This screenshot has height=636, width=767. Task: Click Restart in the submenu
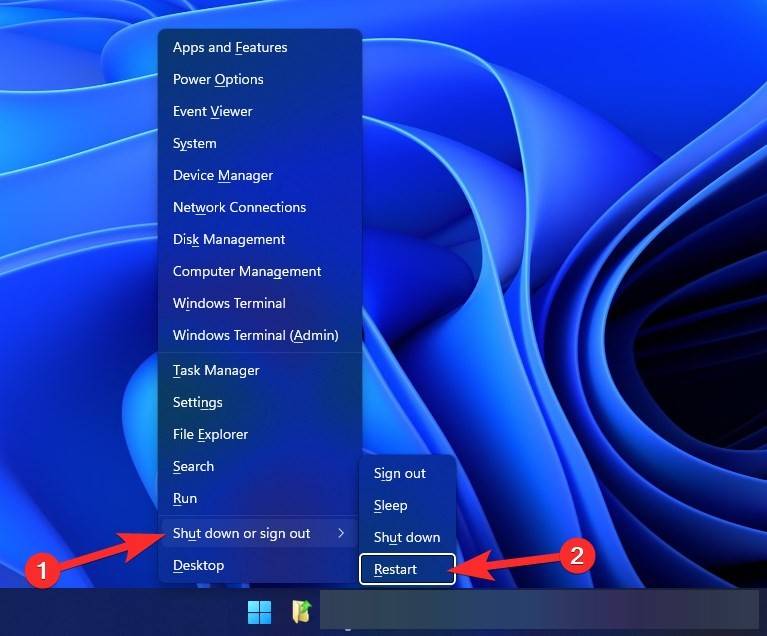tap(407, 569)
